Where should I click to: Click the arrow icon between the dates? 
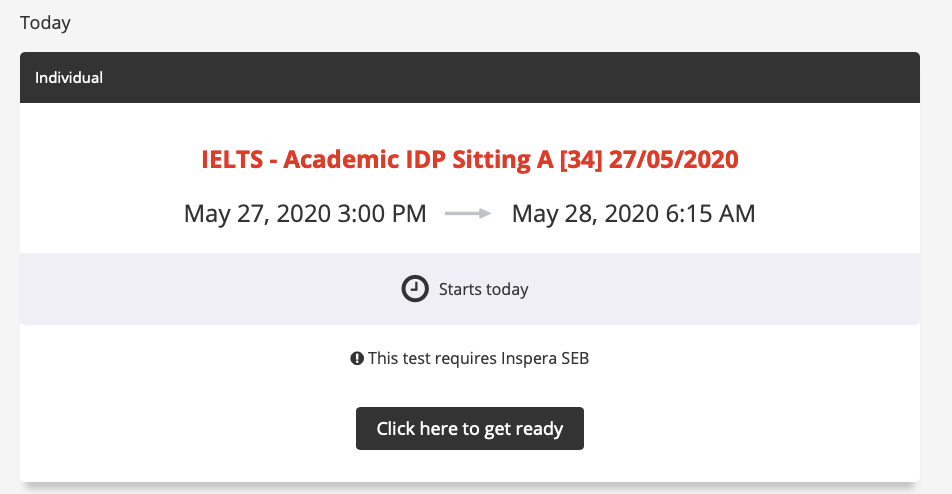468,213
